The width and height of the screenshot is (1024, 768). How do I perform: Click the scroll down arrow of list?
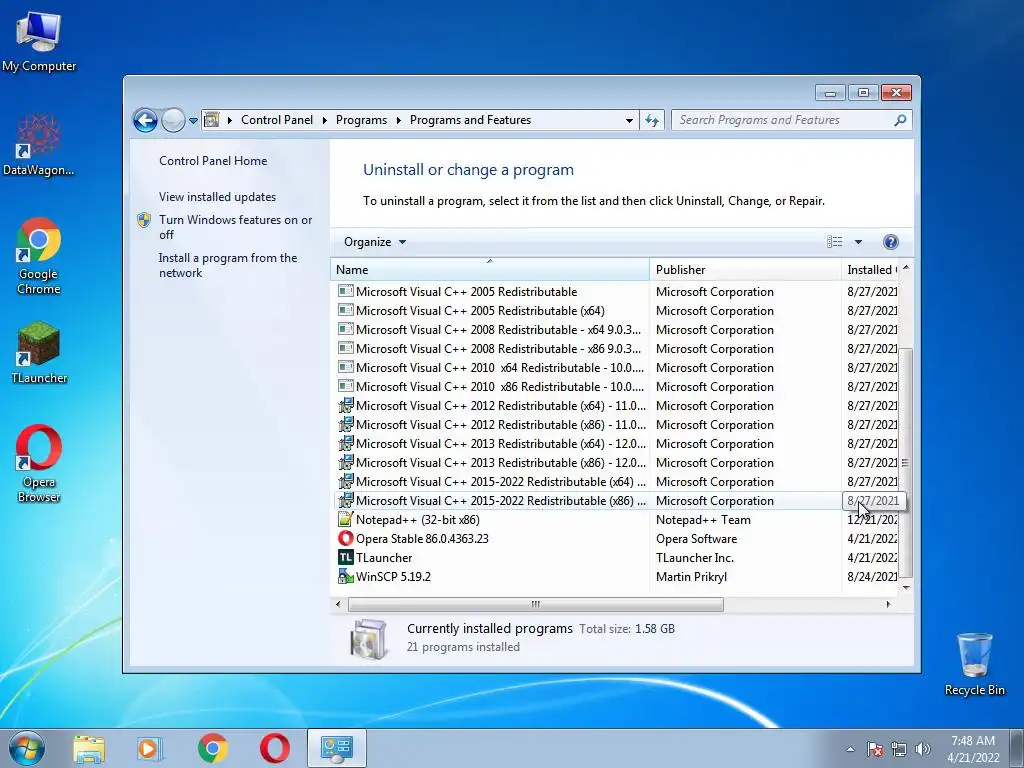905,587
